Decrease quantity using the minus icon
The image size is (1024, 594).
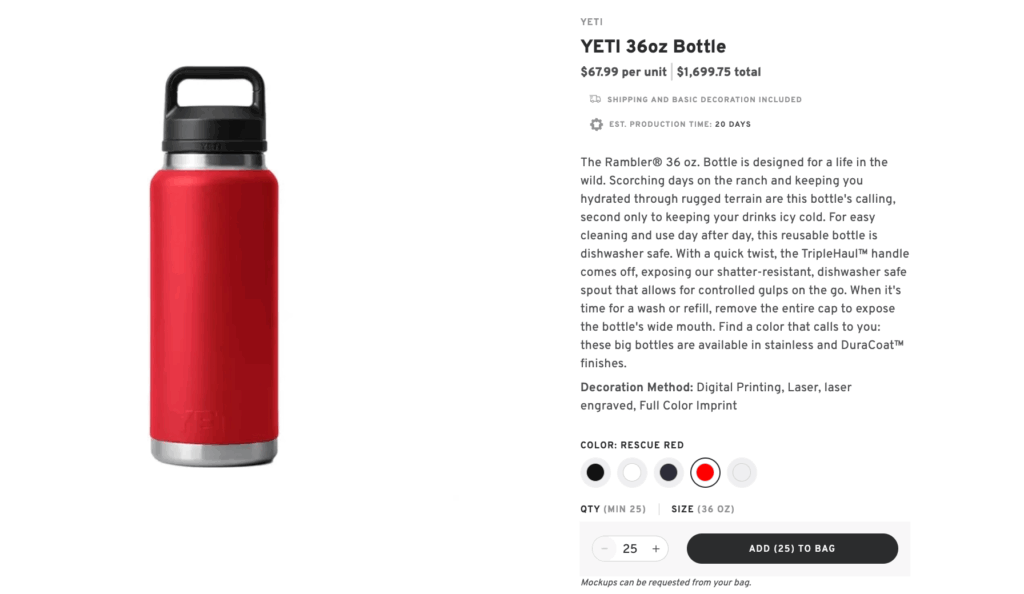pyautogui.click(x=604, y=548)
